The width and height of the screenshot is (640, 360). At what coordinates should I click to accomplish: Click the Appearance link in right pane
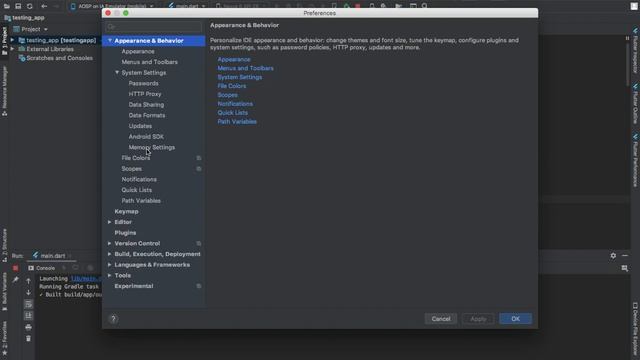tap(234, 60)
